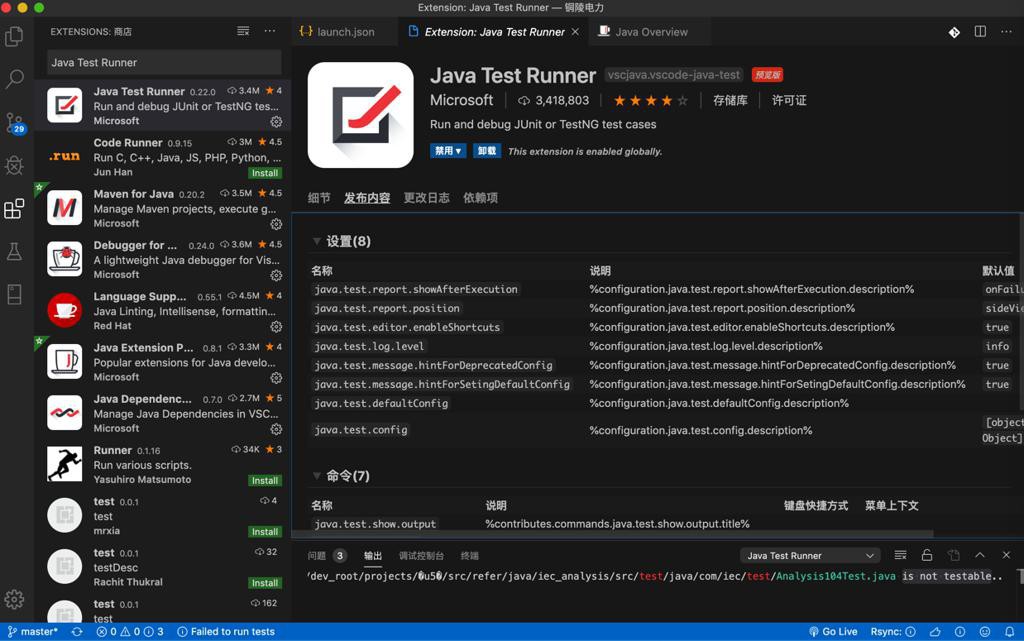The height and width of the screenshot is (641, 1024).
Task: Open the disable (禁用) dropdown button
Action: tap(448, 151)
